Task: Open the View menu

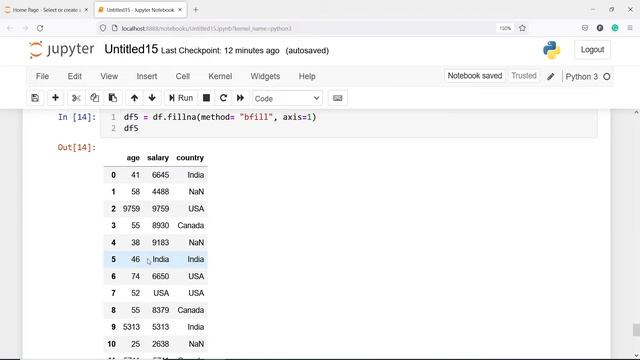Action: [109, 76]
